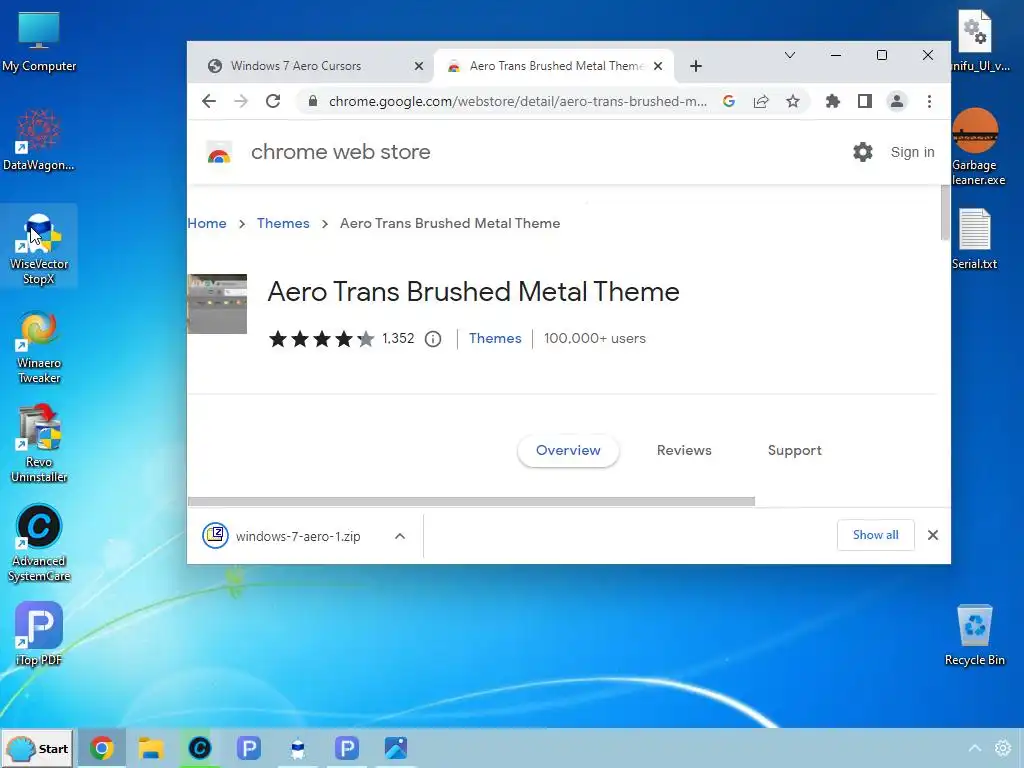
Task: Open Chrome's three-dot menu
Action: (929, 101)
